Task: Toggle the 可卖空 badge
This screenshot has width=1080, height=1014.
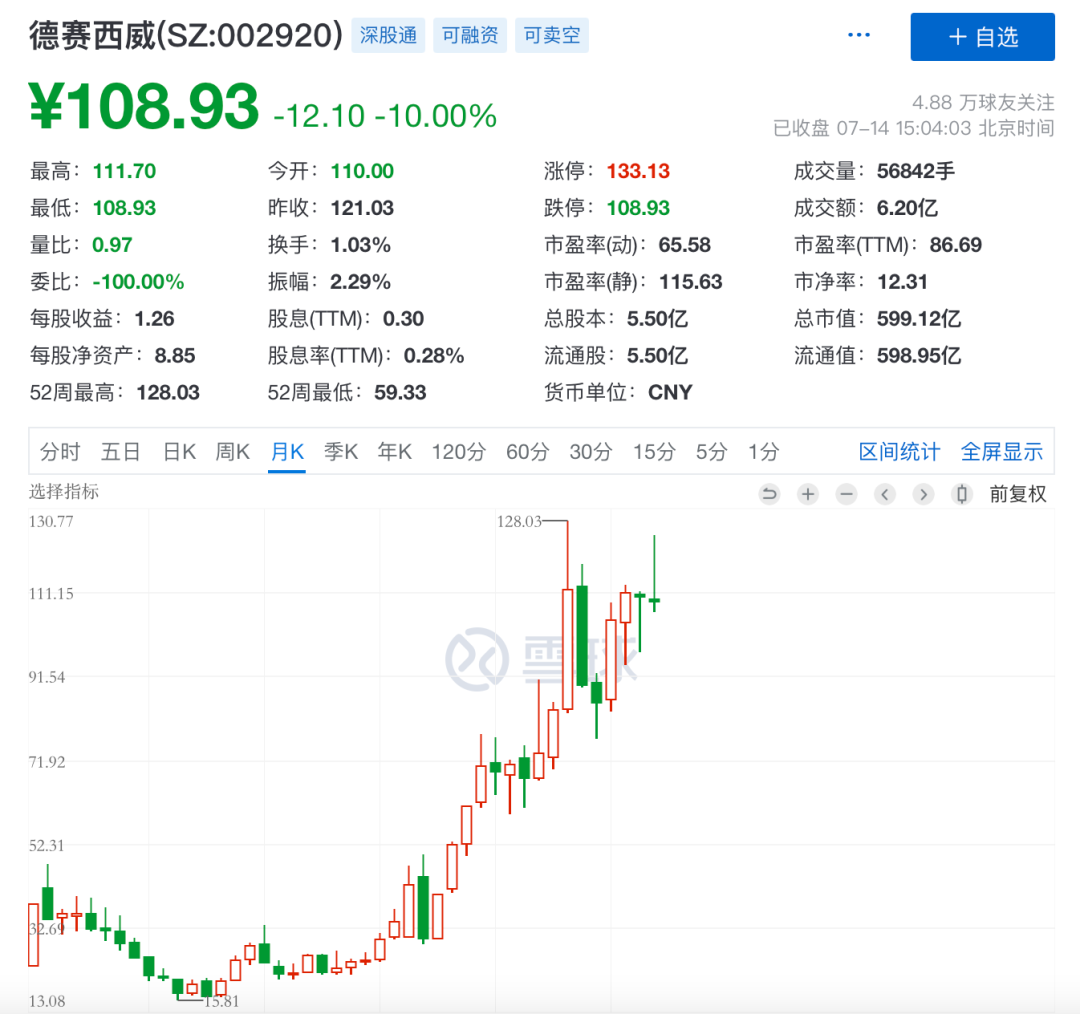Action: tap(551, 34)
